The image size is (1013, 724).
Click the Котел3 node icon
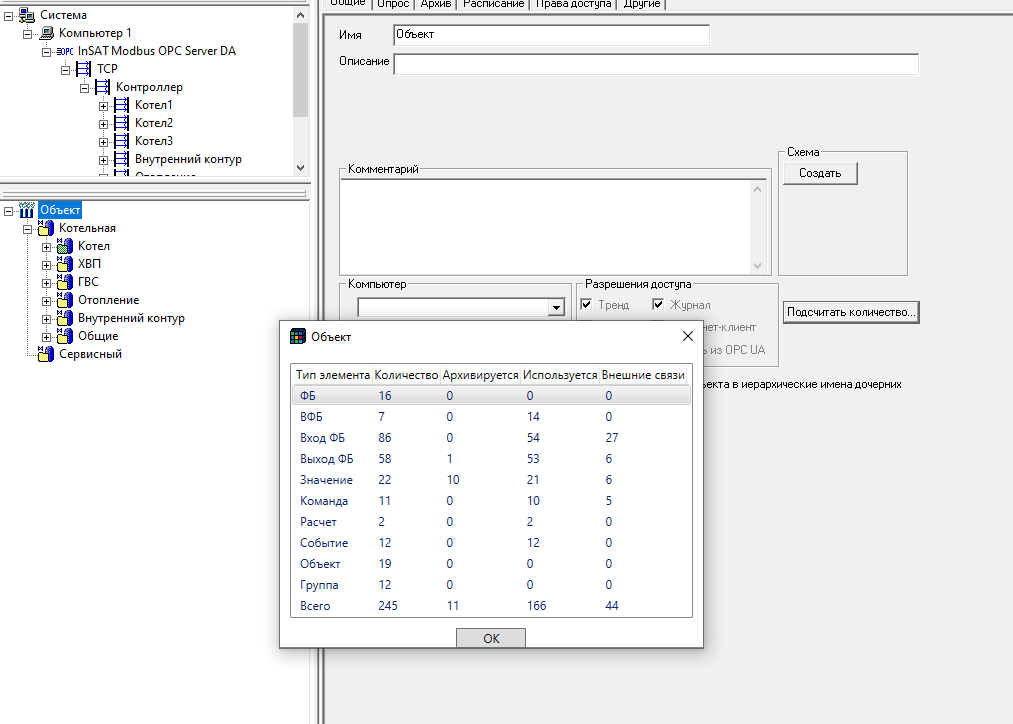[x=121, y=141]
